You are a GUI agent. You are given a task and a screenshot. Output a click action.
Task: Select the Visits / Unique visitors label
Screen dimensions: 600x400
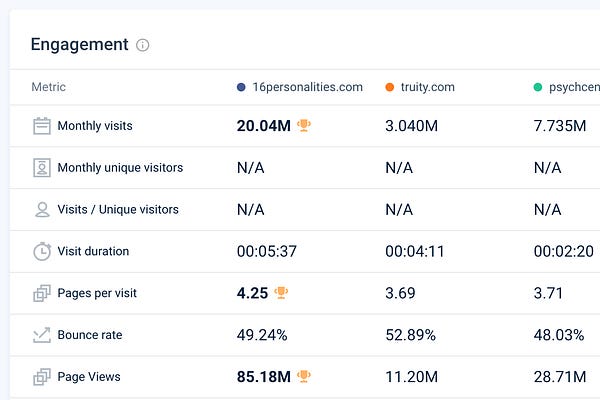pos(118,210)
